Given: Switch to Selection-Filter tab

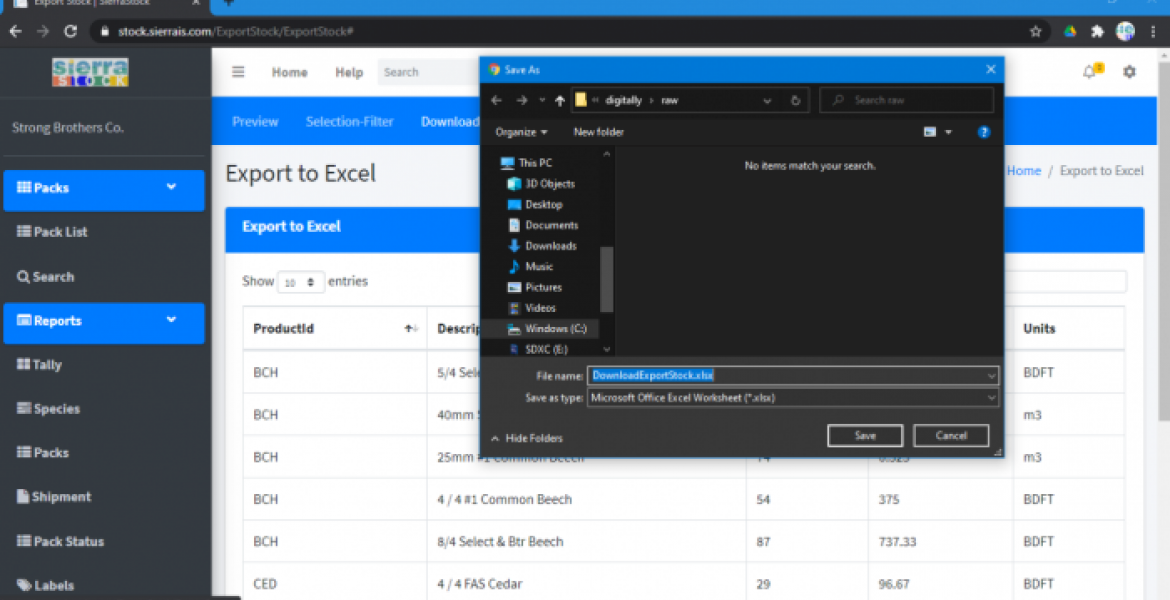Looking at the screenshot, I should pos(349,122).
